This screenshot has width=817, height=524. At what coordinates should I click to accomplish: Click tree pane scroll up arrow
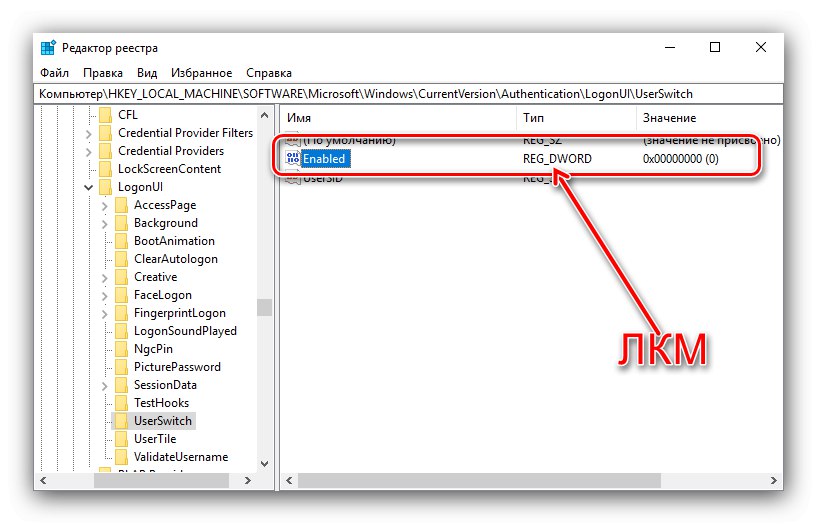coord(264,115)
